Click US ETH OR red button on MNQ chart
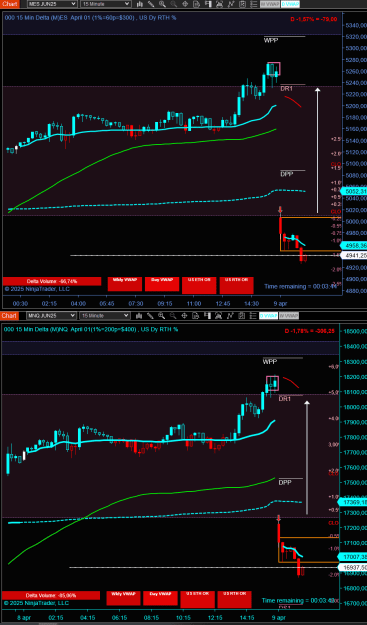 [x=197, y=599]
